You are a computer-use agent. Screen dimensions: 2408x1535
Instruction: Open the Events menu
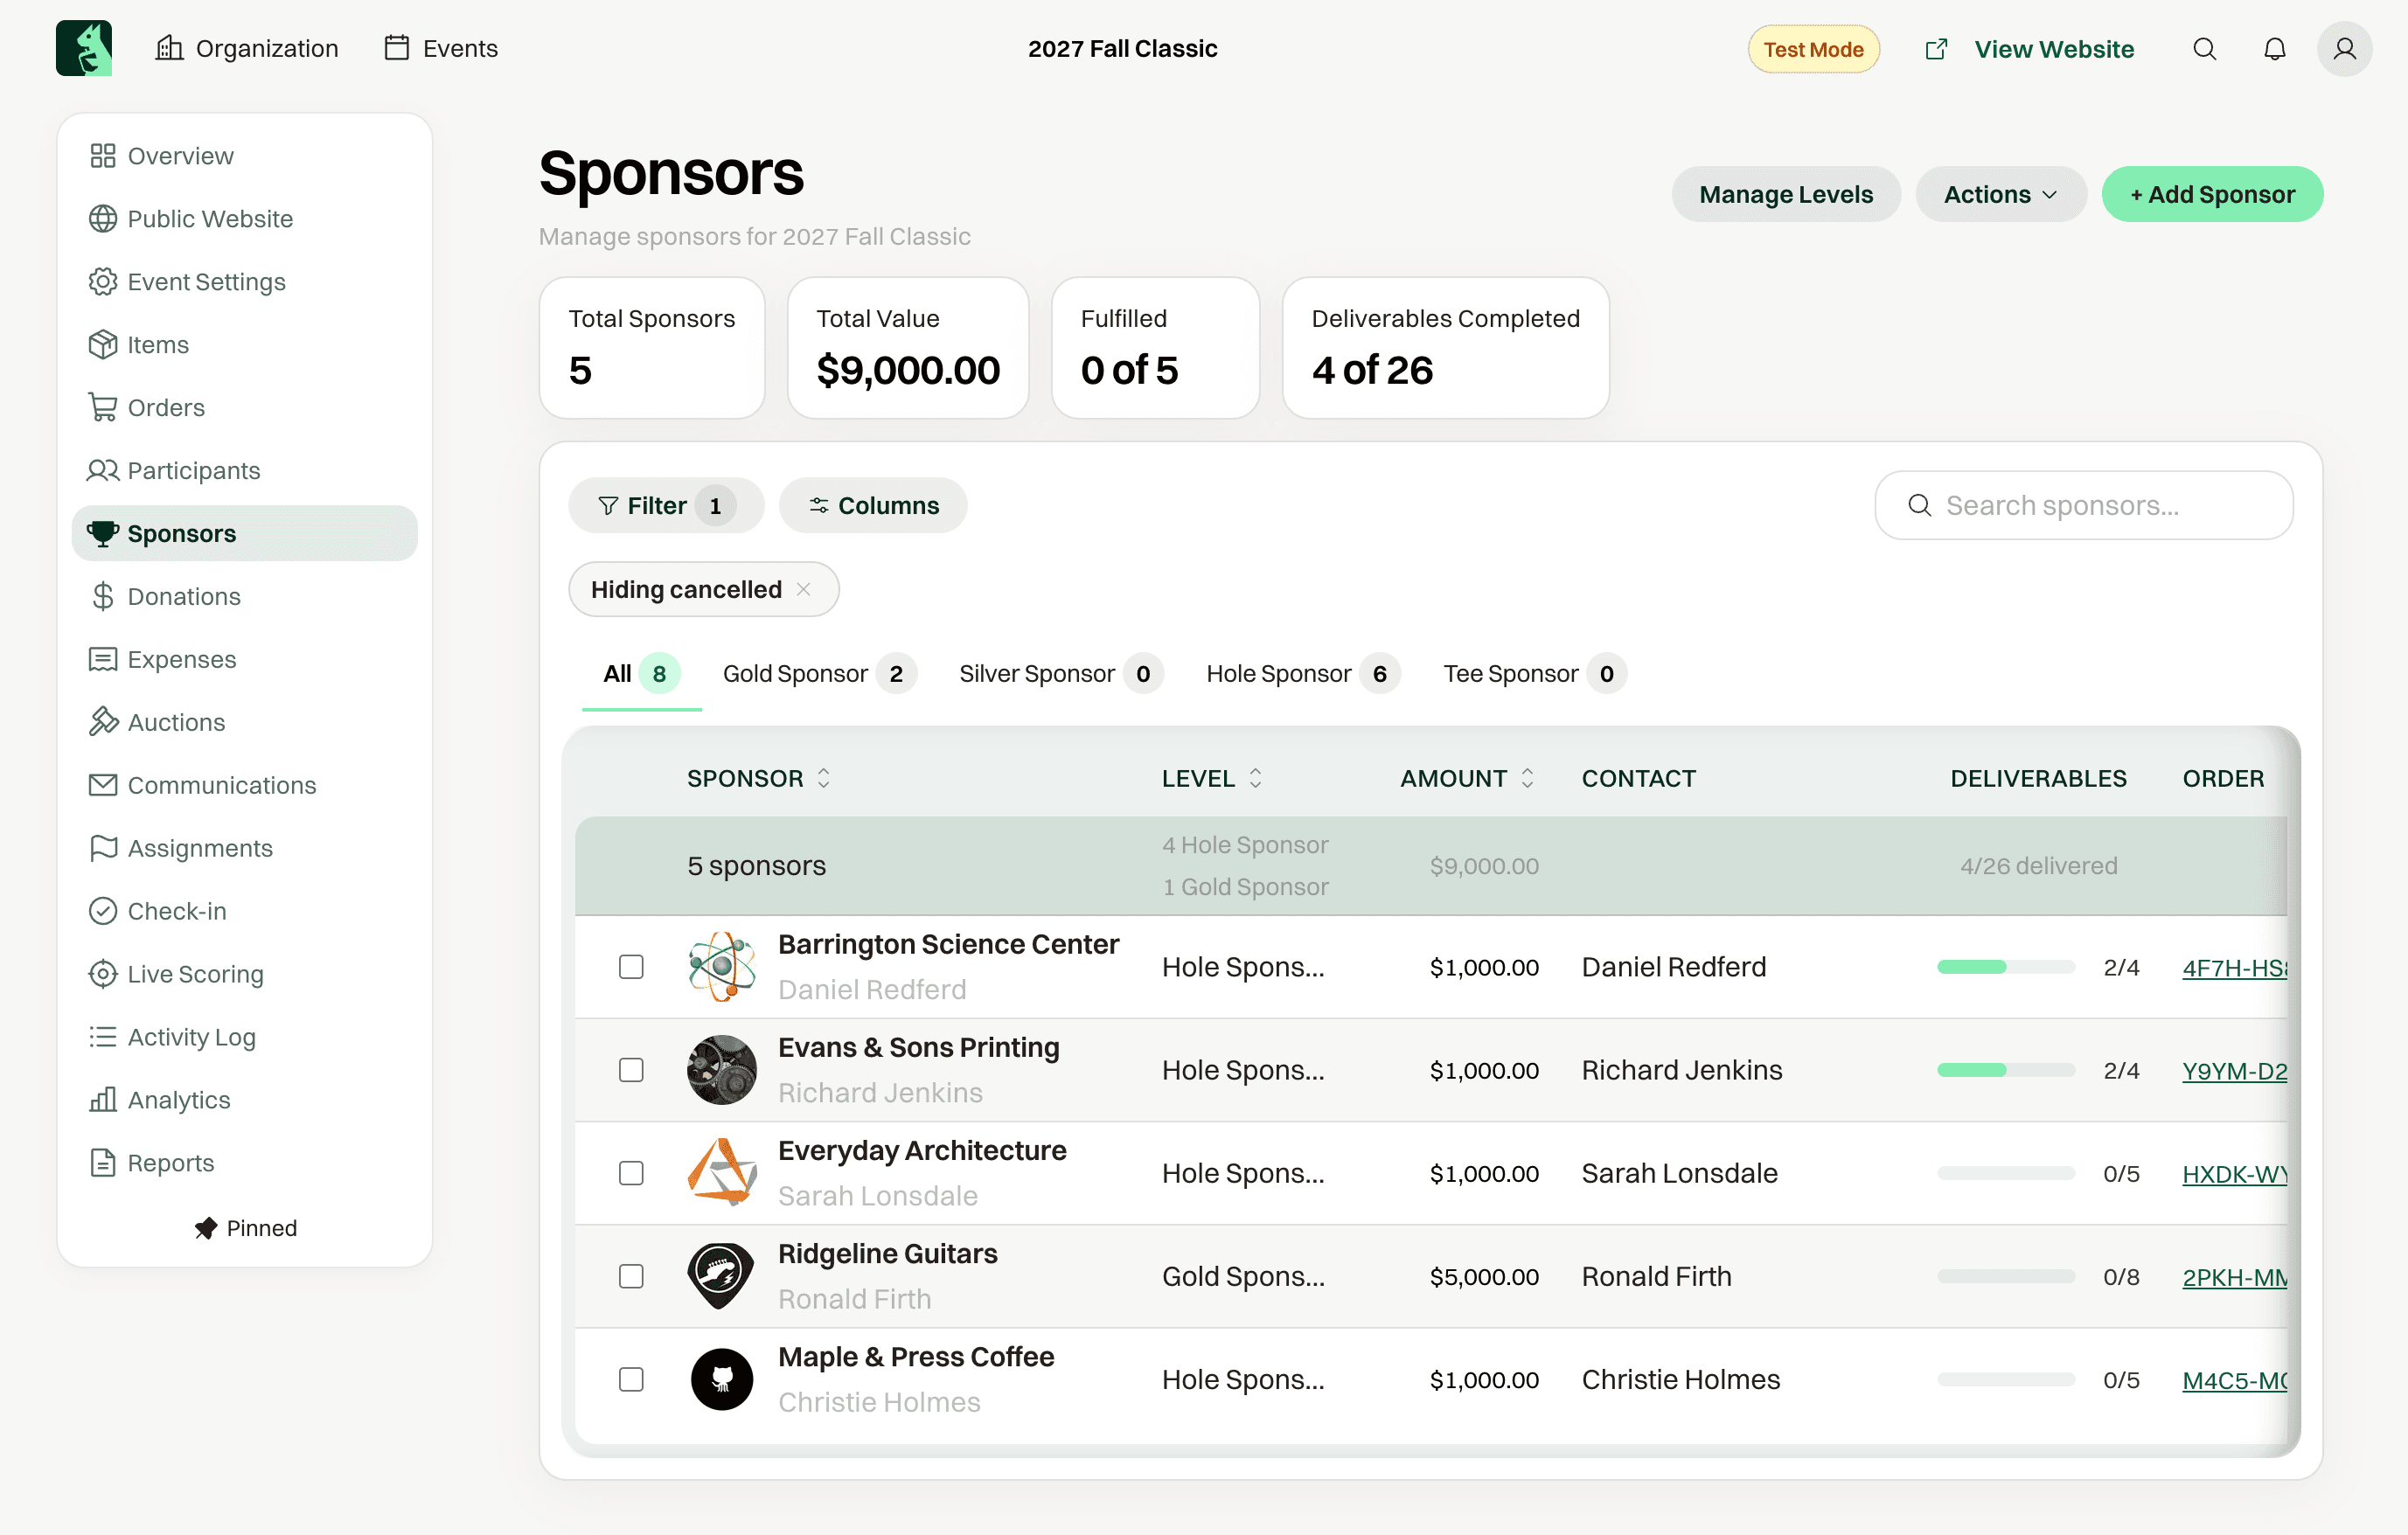441,48
